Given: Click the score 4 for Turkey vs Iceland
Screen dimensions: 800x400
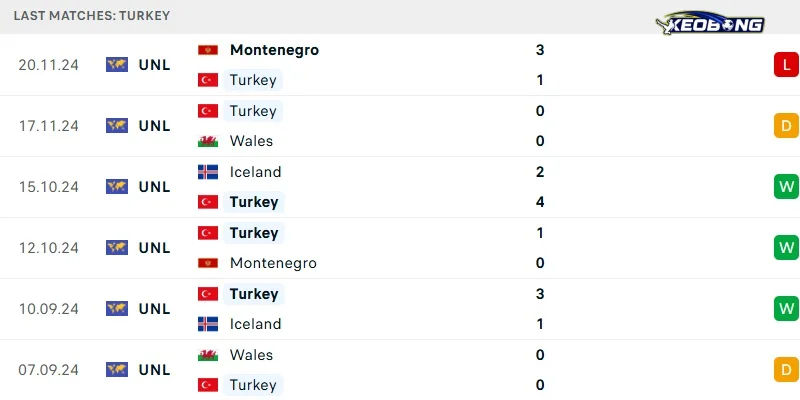Looking at the screenshot, I should (540, 203).
